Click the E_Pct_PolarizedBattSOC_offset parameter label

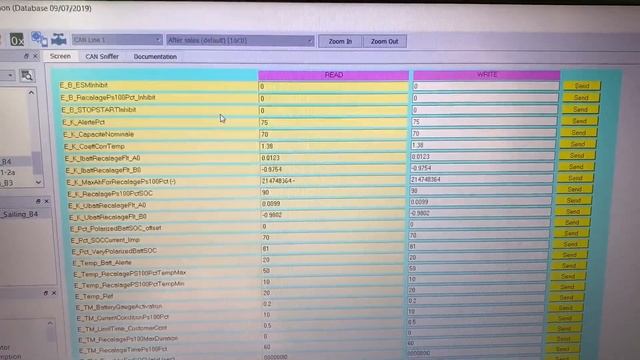(x=116, y=228)
